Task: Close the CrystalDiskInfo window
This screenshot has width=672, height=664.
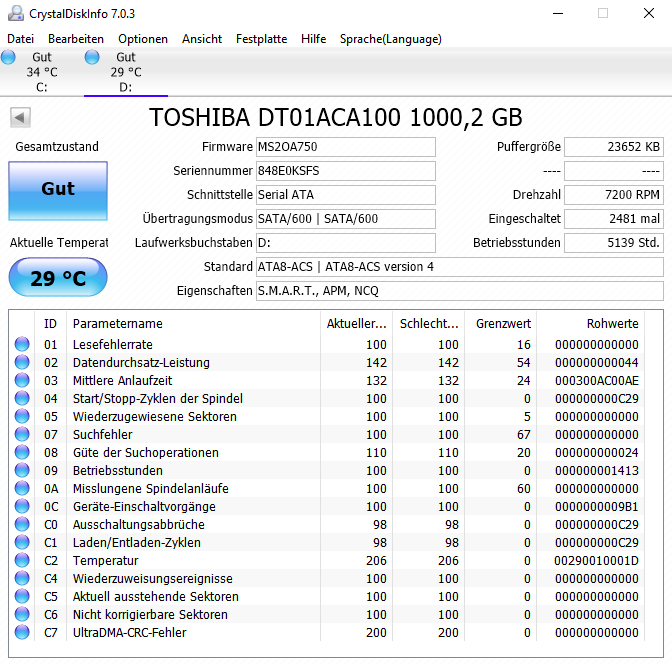Action: coord(649,13)
